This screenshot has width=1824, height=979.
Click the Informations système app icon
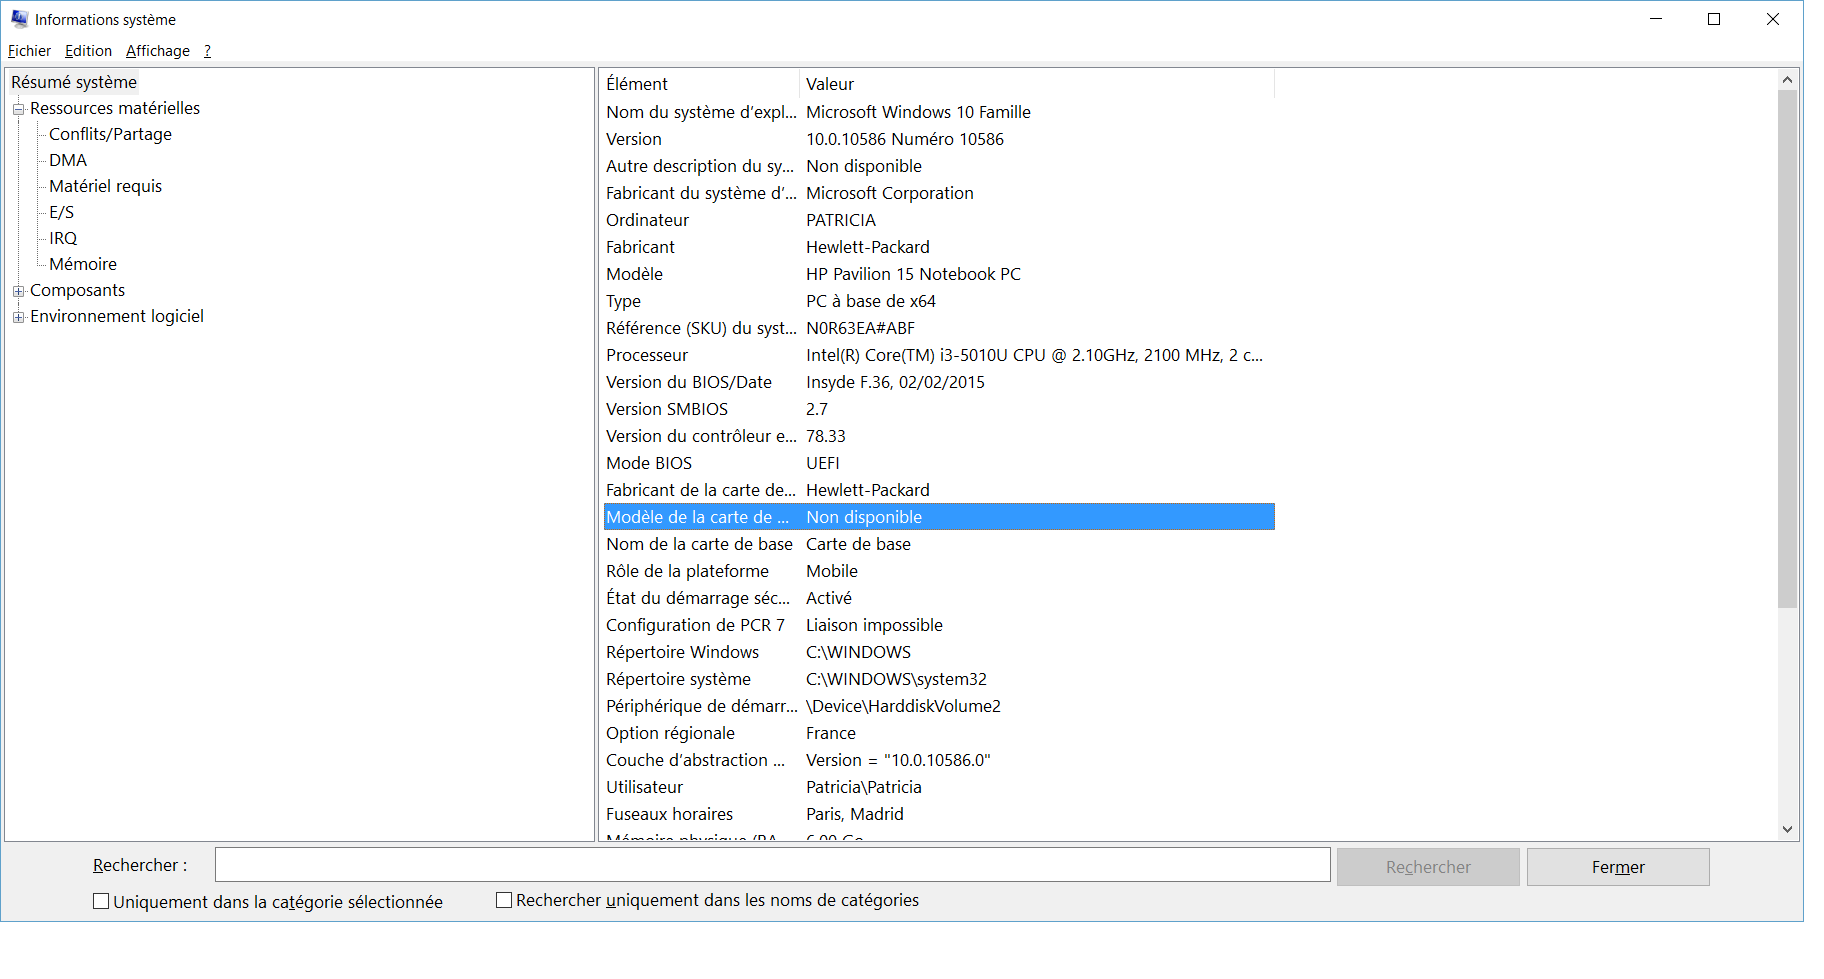tap(19, 19)
